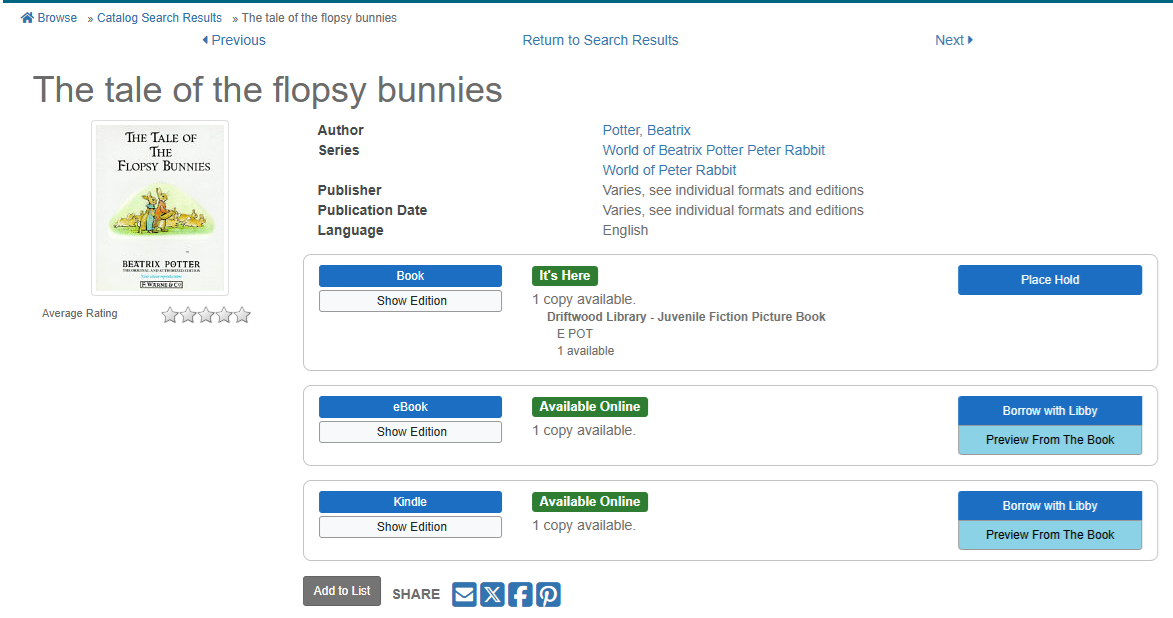Borrow the eBook with Libby
Viewport: 1173px width, 618px height.
[x=1049, y=411]
